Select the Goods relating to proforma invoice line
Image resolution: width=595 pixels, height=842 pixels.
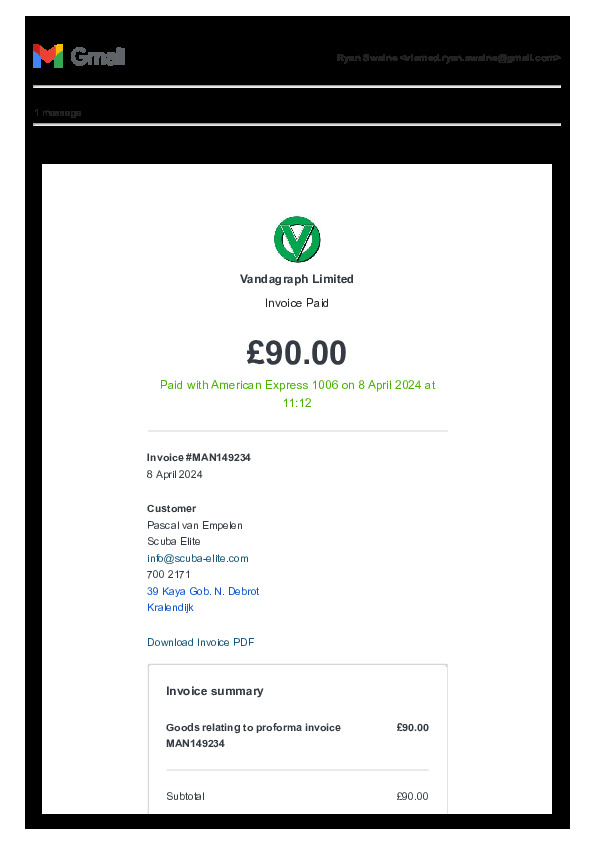[253, 735]
